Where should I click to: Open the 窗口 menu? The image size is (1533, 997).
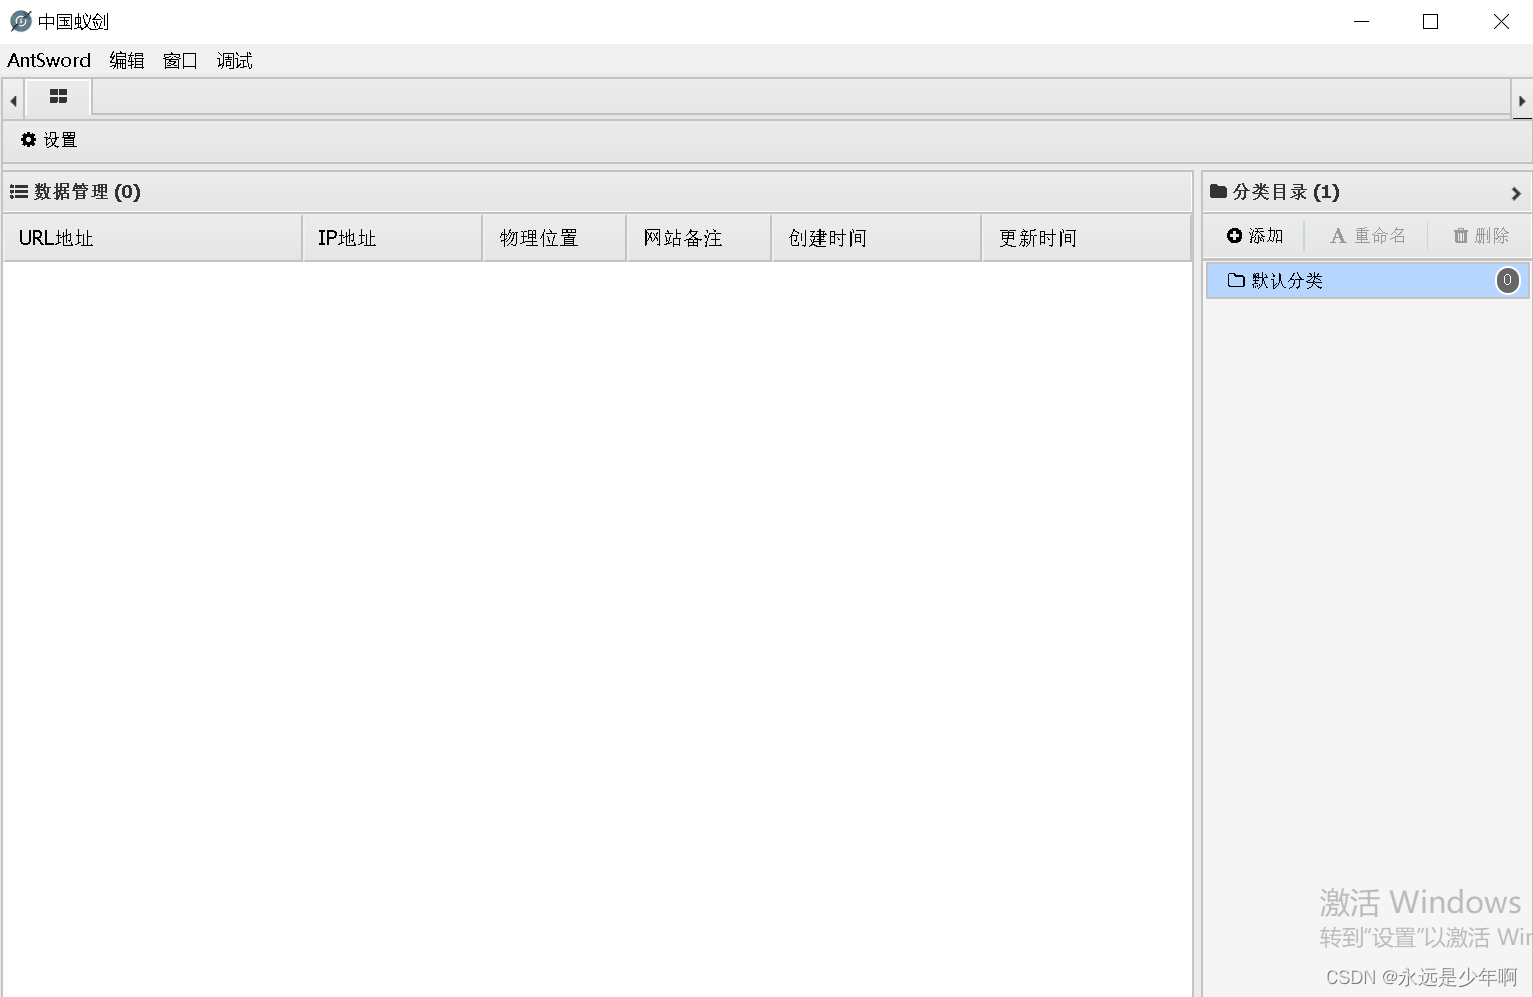(x=180, y=60)
